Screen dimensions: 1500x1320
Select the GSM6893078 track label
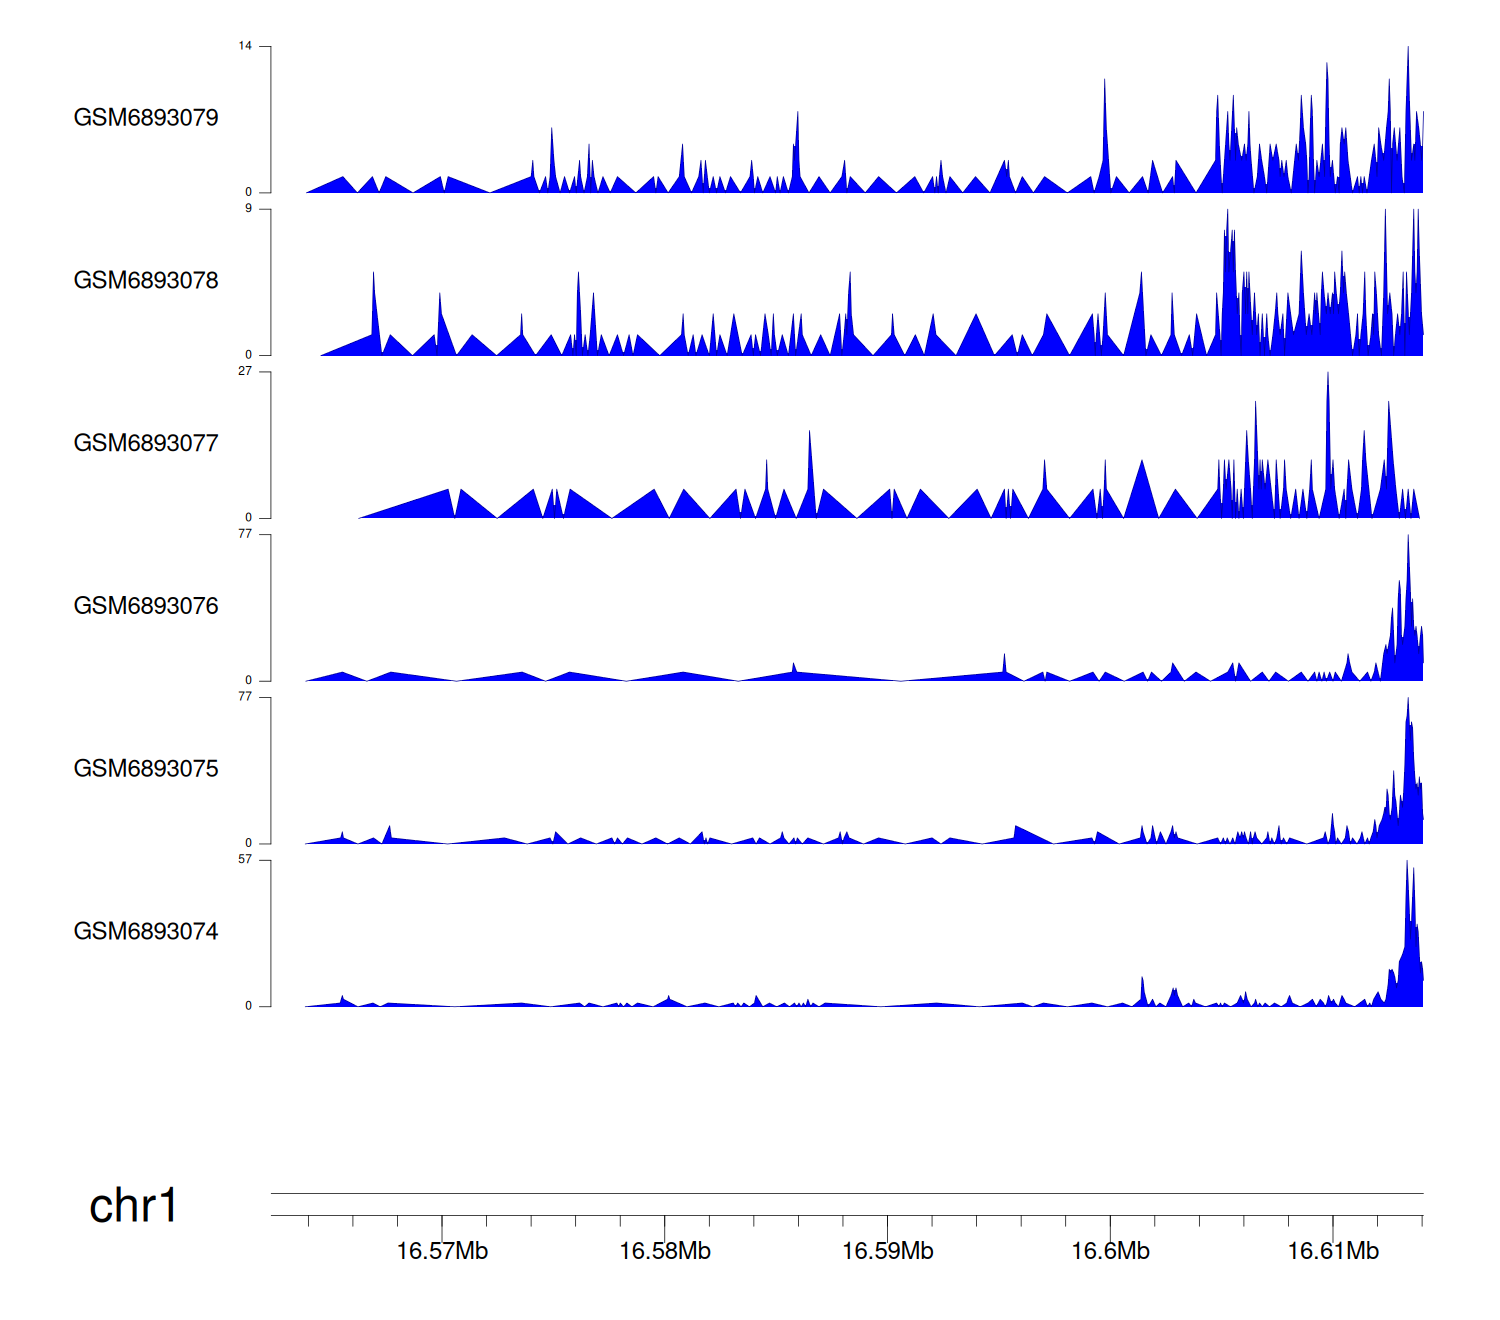click(x=146, y=281)
